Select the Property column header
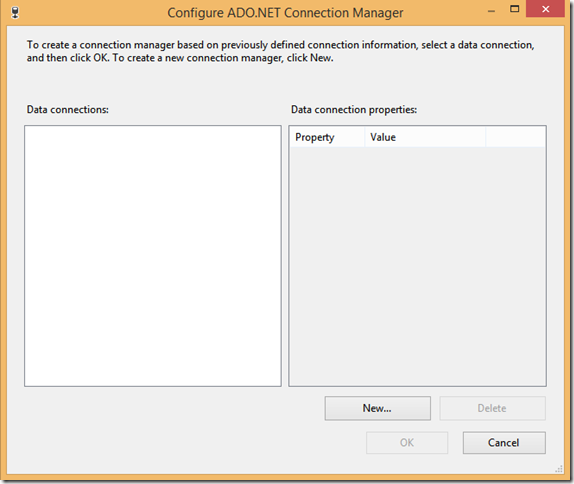Viewport: 574px width, 484px height. coord(327,137)
